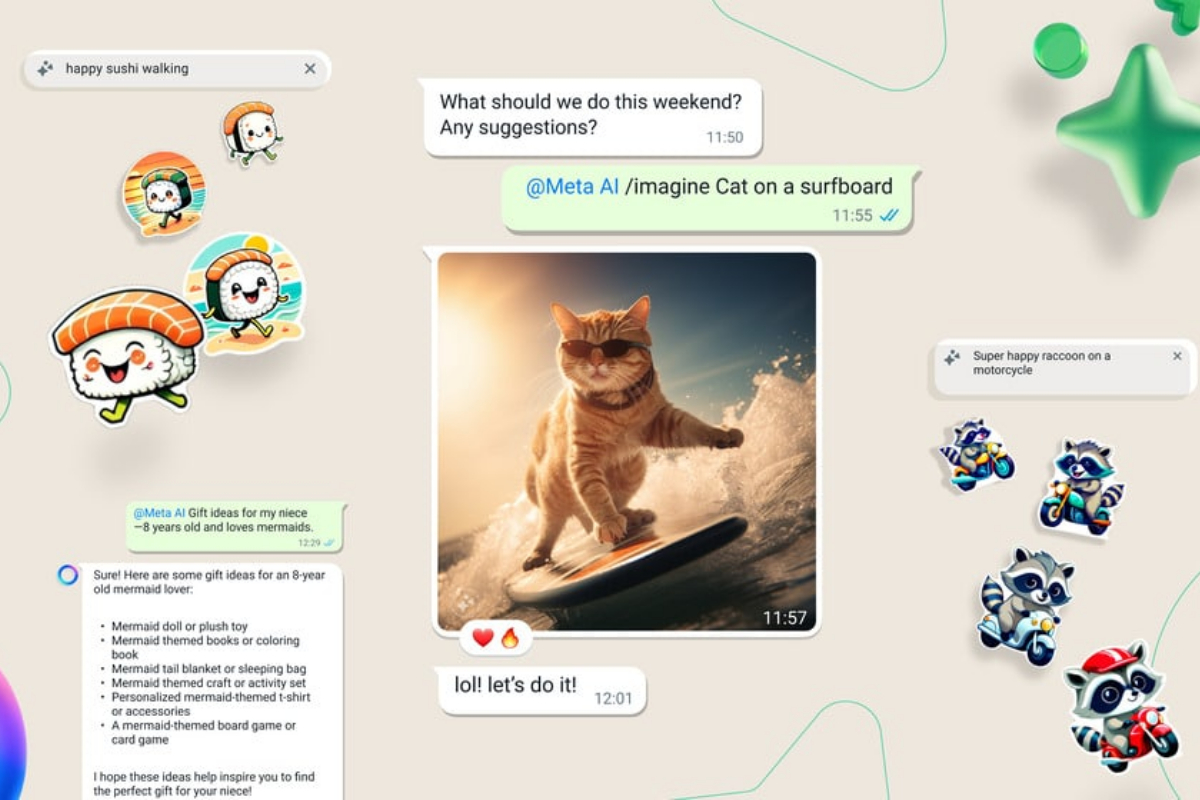The height and width of the screenshot is (800, 1200).
Task: Select the small sushi sticker without background
Action: point(250,132)
